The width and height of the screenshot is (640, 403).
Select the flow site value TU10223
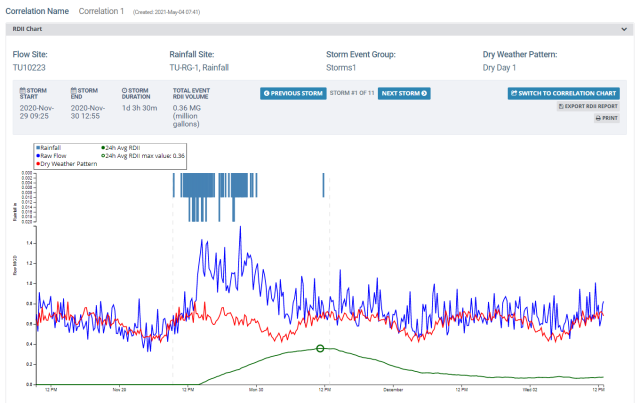[x=29, y=67]
